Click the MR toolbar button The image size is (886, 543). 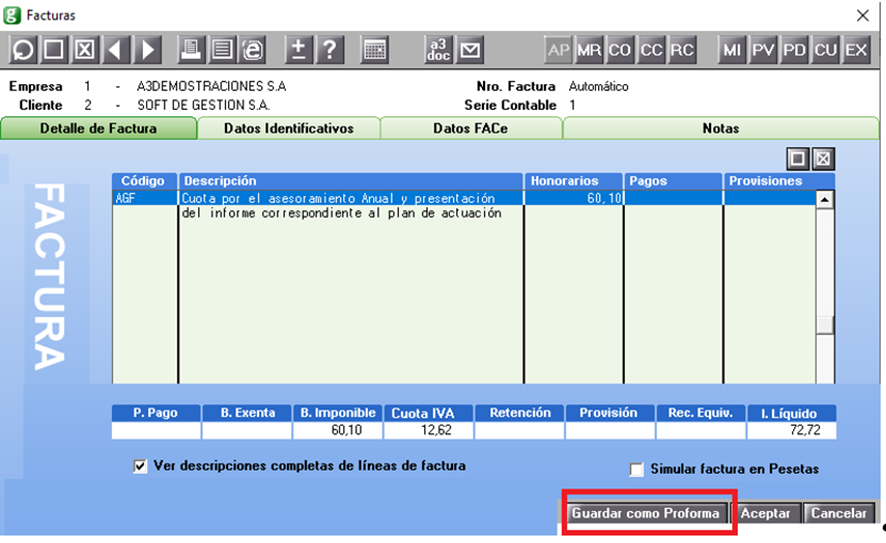(589, 50)
